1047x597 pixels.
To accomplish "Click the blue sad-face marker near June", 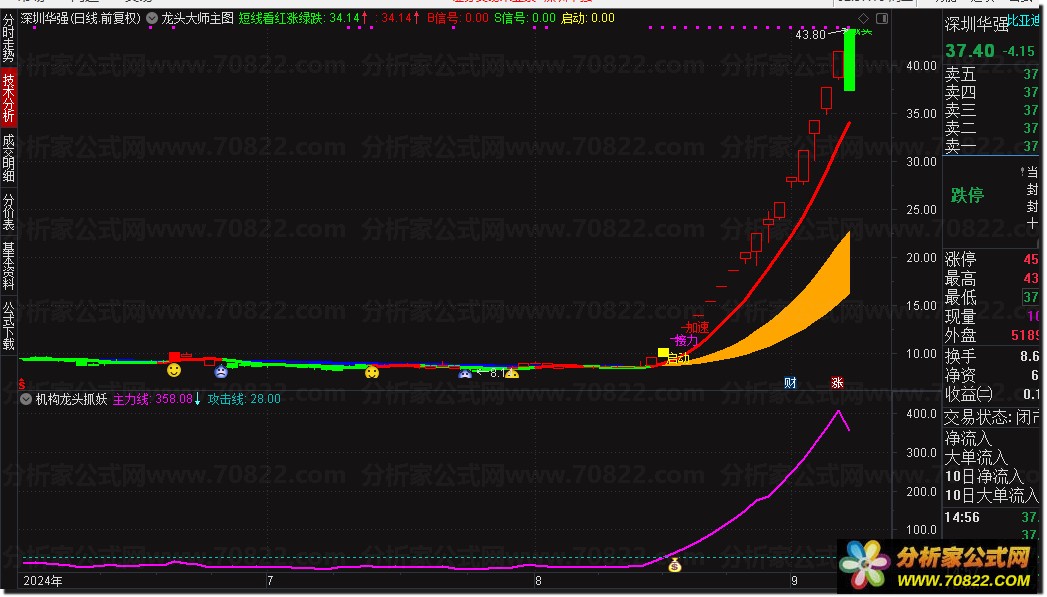I will [221, 371].
